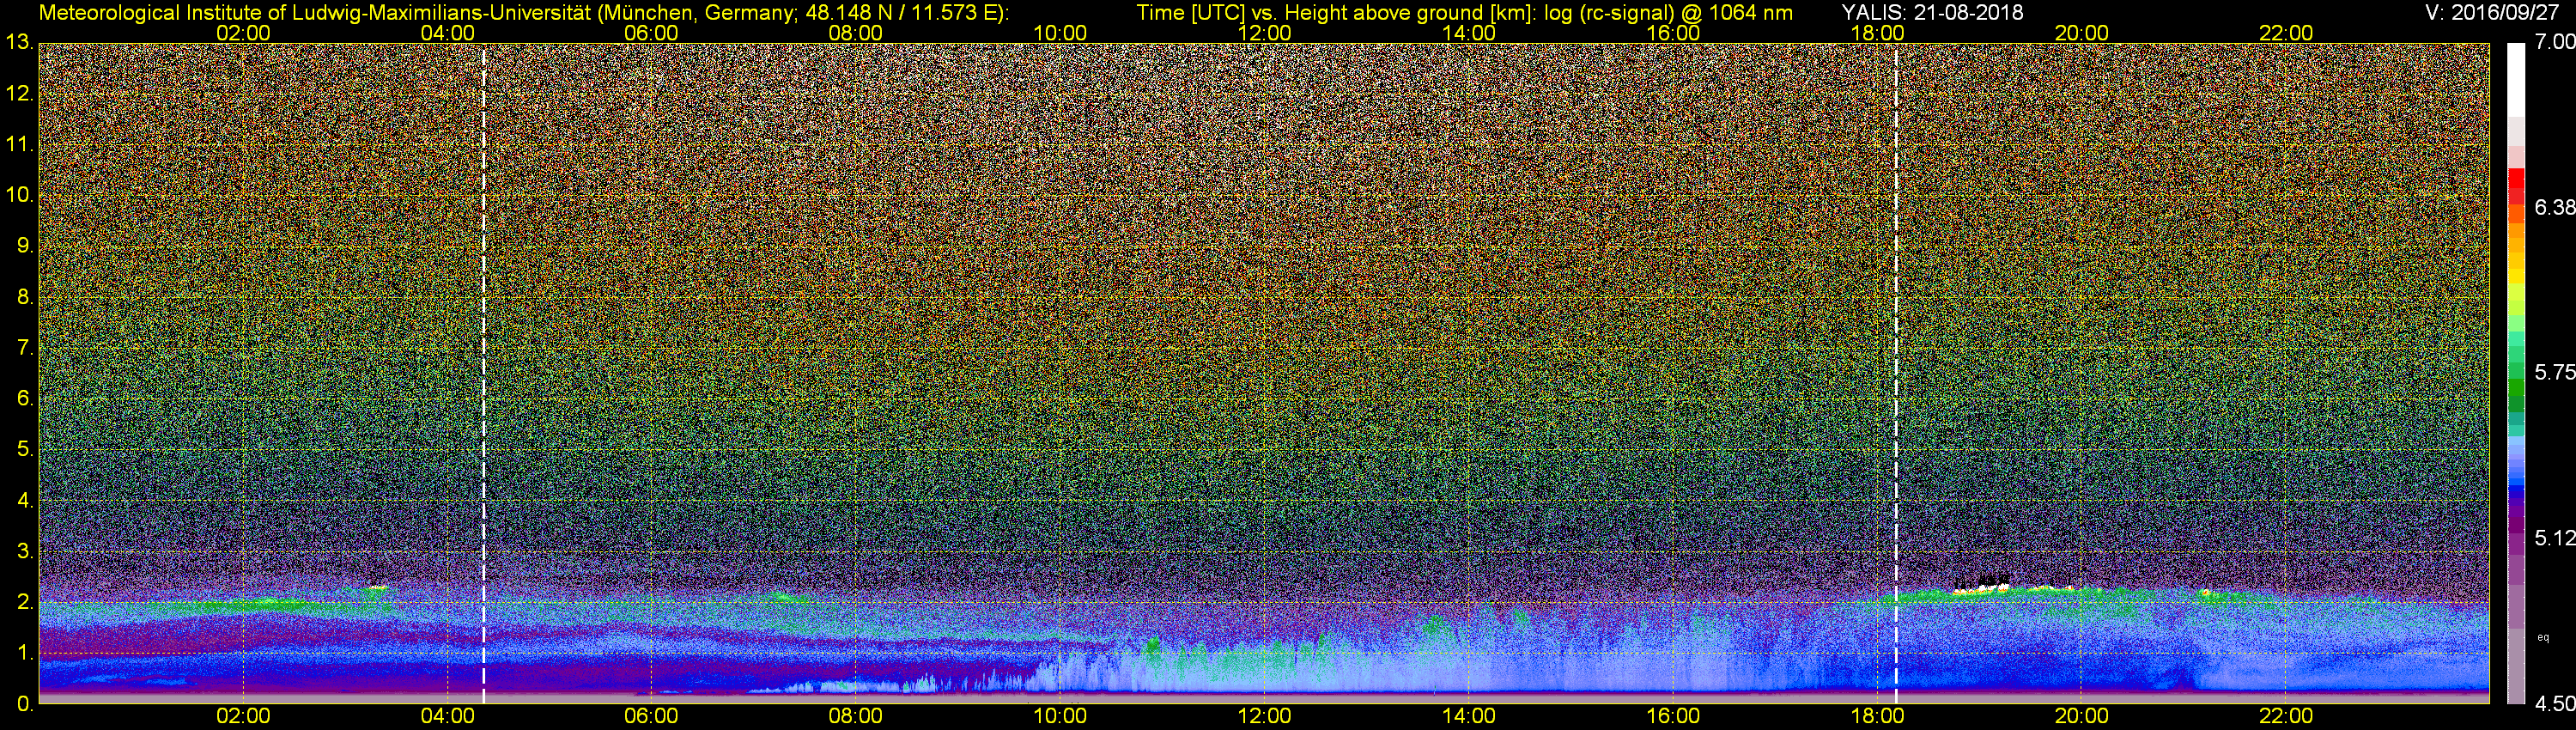The width and height of the screenshot is (2576, 730).
Task: Click the Meteorological Institute Ludwig-Maximilians-Universität title text
Action: [x=523, y=13]
